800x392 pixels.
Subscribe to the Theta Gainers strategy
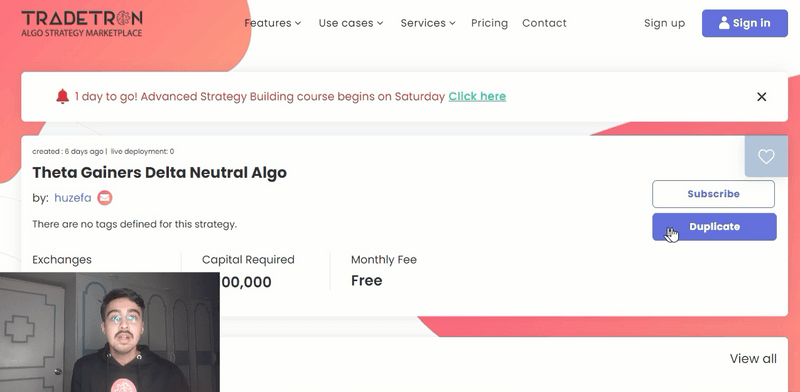713,194
